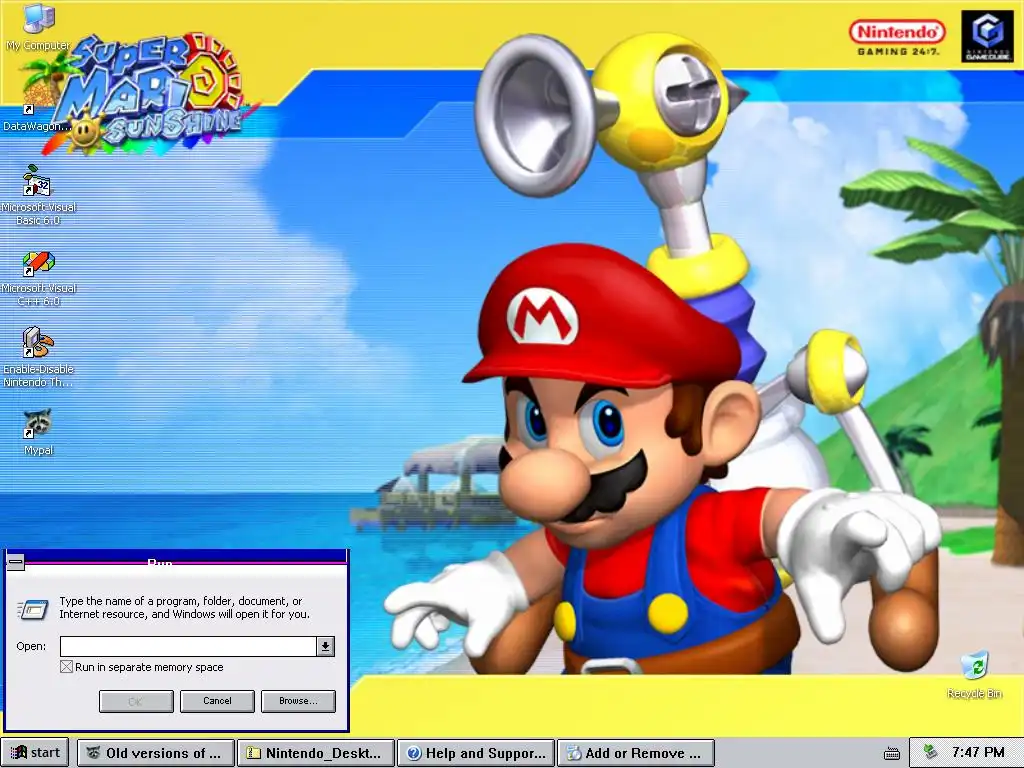
Task: Select the Microsoft Visual Basic 6.0 shortcut
Action: [38, 194]
